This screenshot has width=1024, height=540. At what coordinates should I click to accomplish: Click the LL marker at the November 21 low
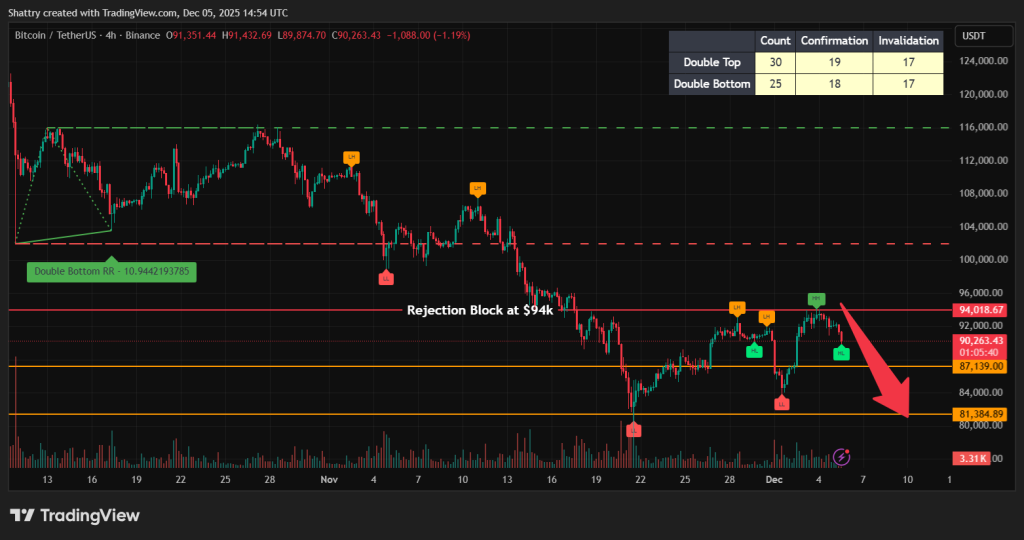point(633,429)
